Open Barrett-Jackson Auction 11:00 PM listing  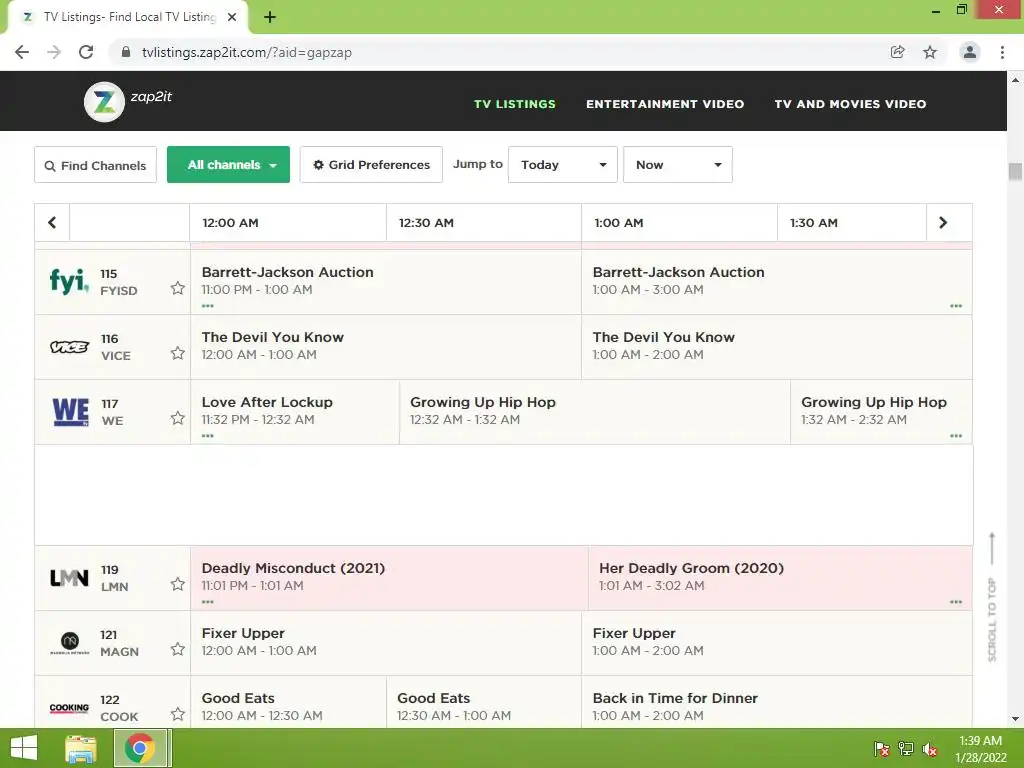tap(386, 281)
